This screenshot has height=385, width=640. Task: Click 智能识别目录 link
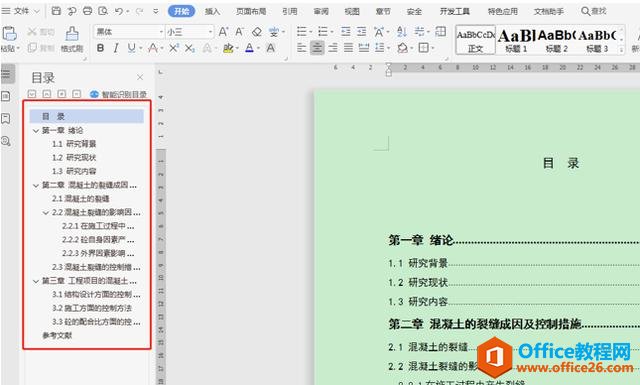(x=118, y=94)
